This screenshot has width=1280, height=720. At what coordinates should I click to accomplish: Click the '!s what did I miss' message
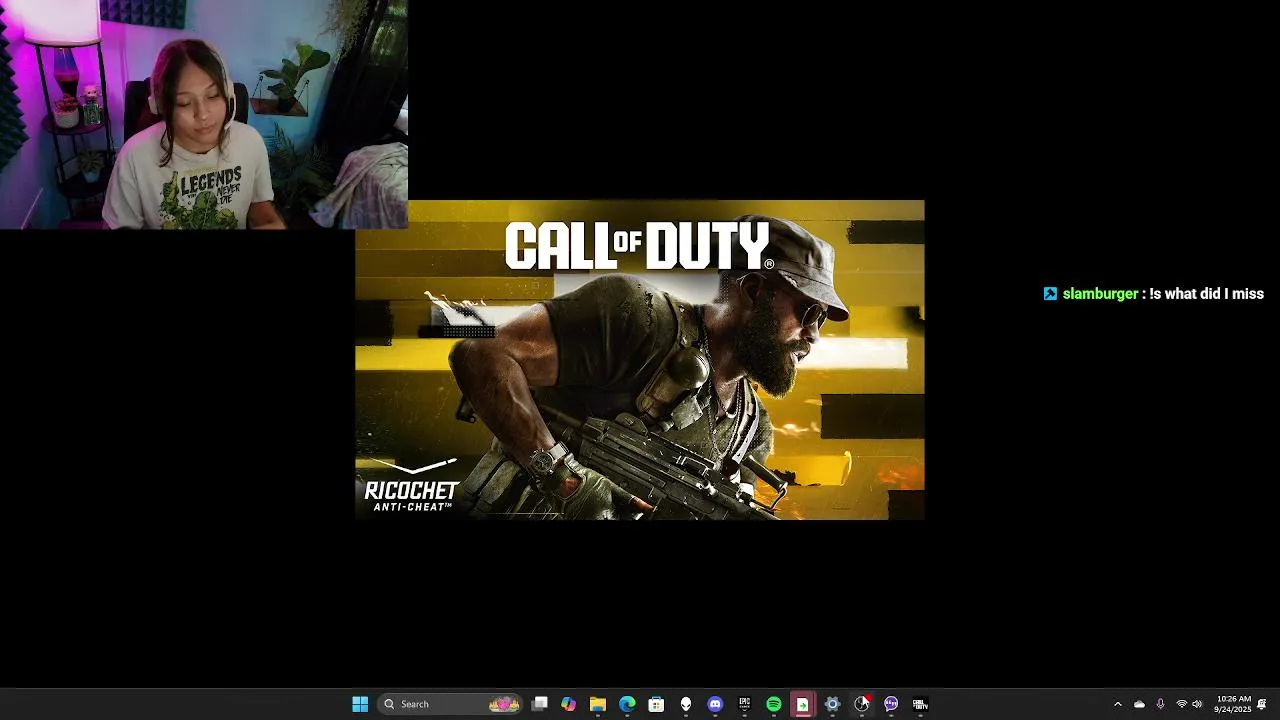click(1207, 294)
